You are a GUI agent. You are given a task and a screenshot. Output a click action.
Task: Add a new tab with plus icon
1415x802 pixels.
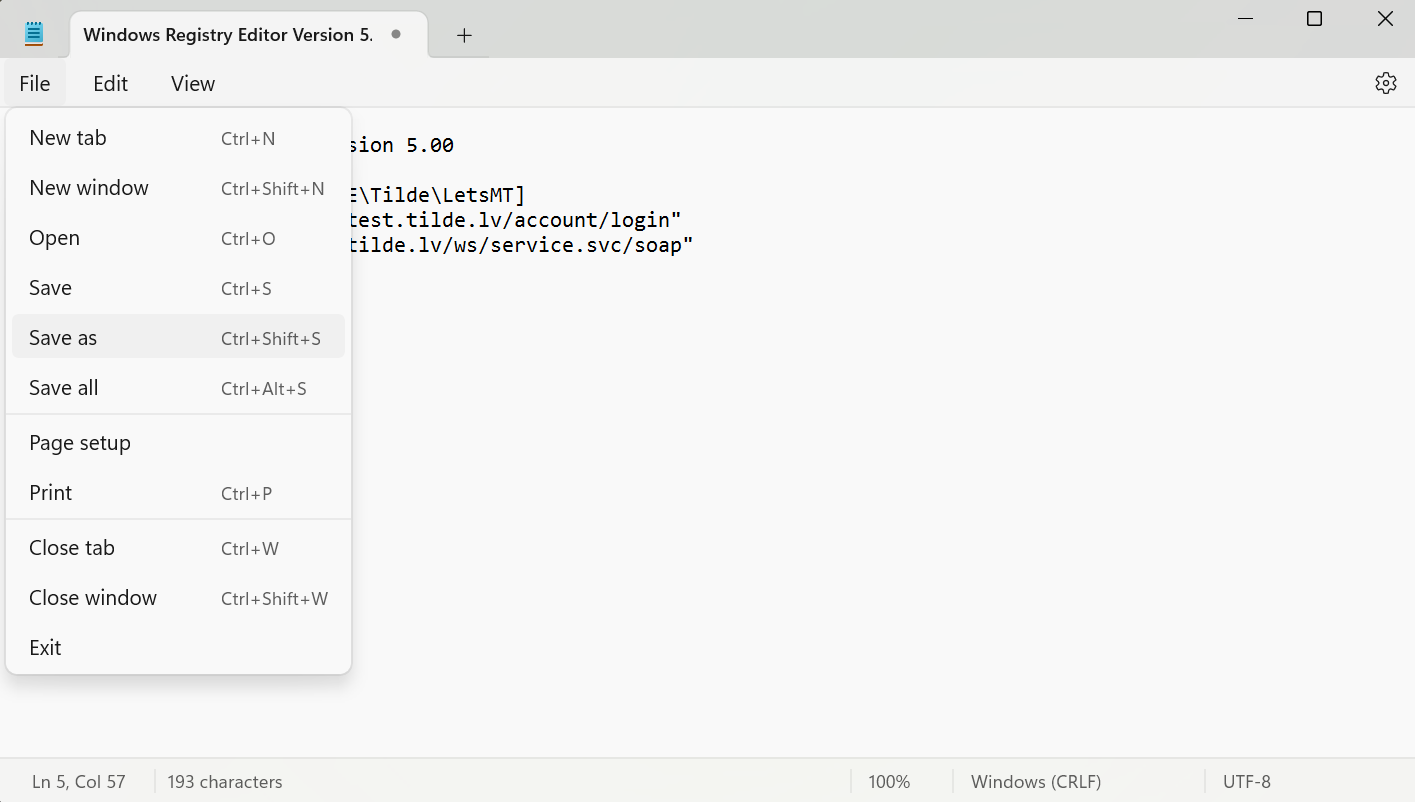464,35
